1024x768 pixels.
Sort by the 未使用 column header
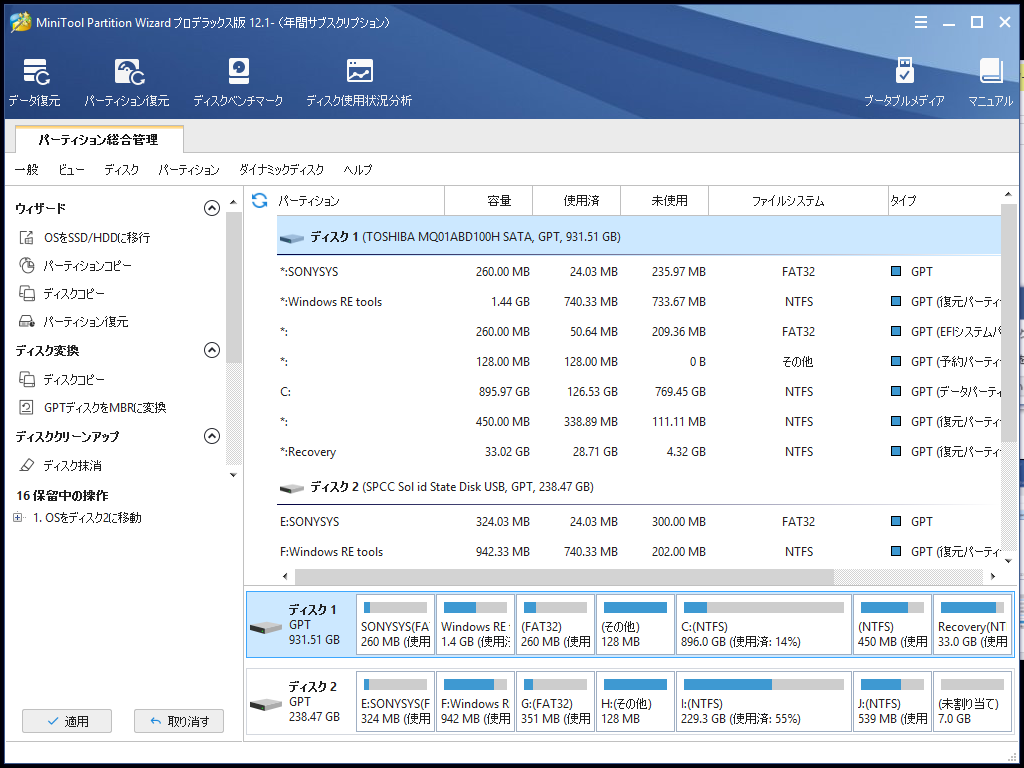pyautogui.click(x=664, y=200)
